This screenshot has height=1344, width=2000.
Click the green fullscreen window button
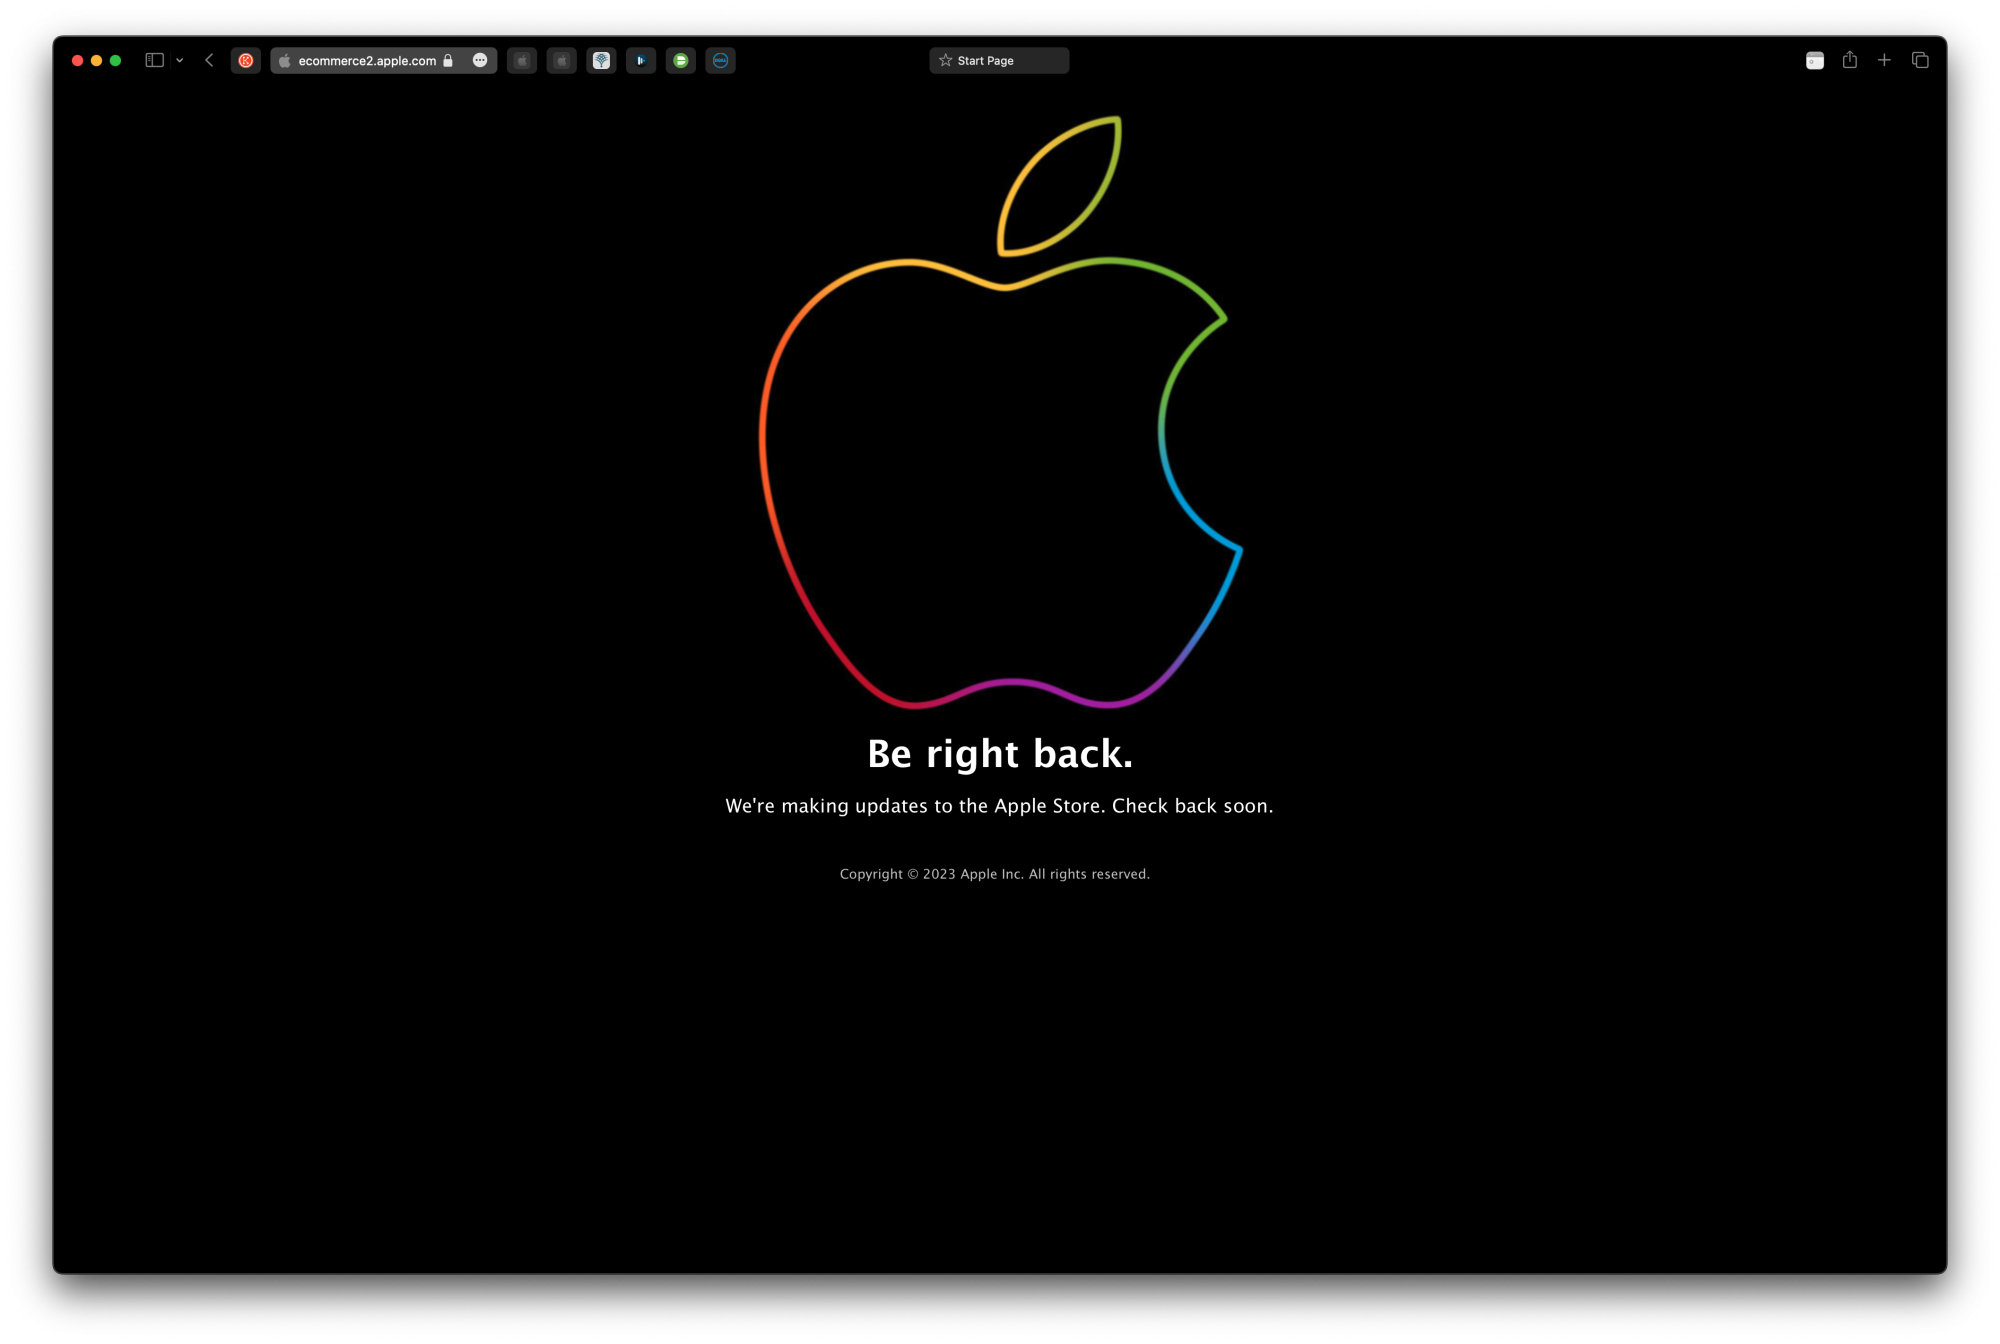tap(116, 61)
